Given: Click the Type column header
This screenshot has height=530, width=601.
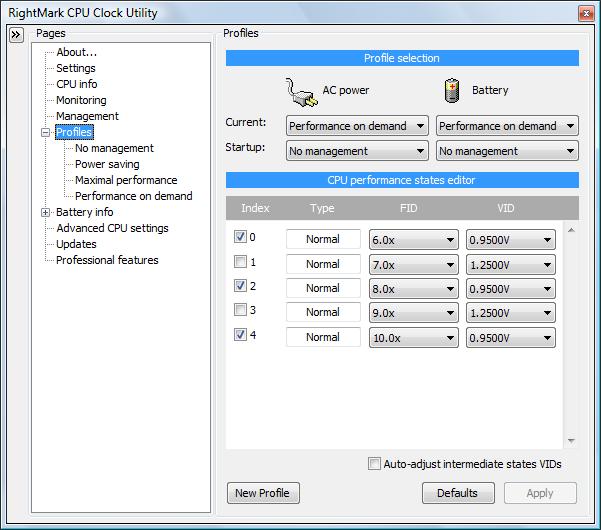Looking at the screenshot, I should coord(322,208).
